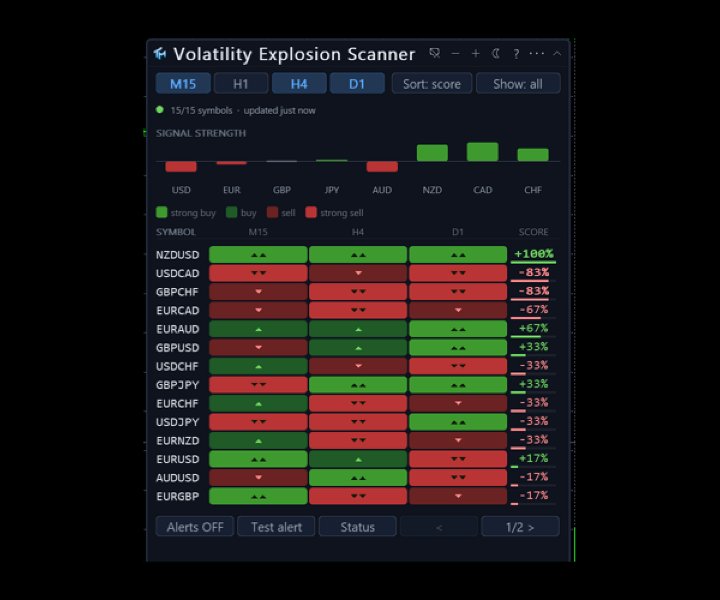This screenshot has width=720, height=600.
Task: Click the plus icon in panel header
Action: coord(475,54)
